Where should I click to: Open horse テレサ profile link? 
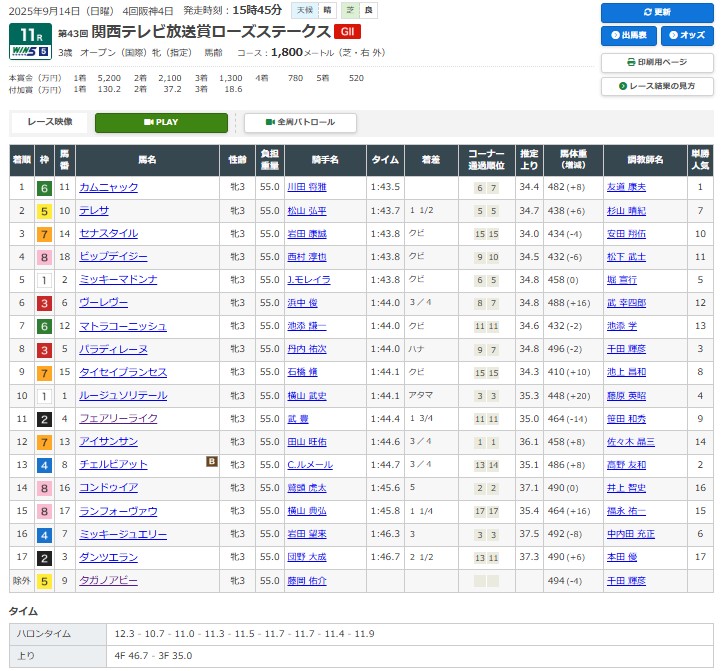[94, 211]
